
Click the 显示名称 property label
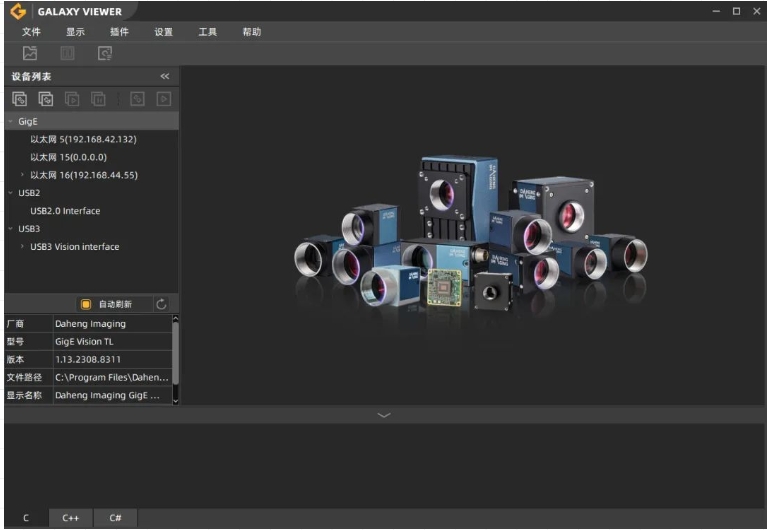[24, 395]
